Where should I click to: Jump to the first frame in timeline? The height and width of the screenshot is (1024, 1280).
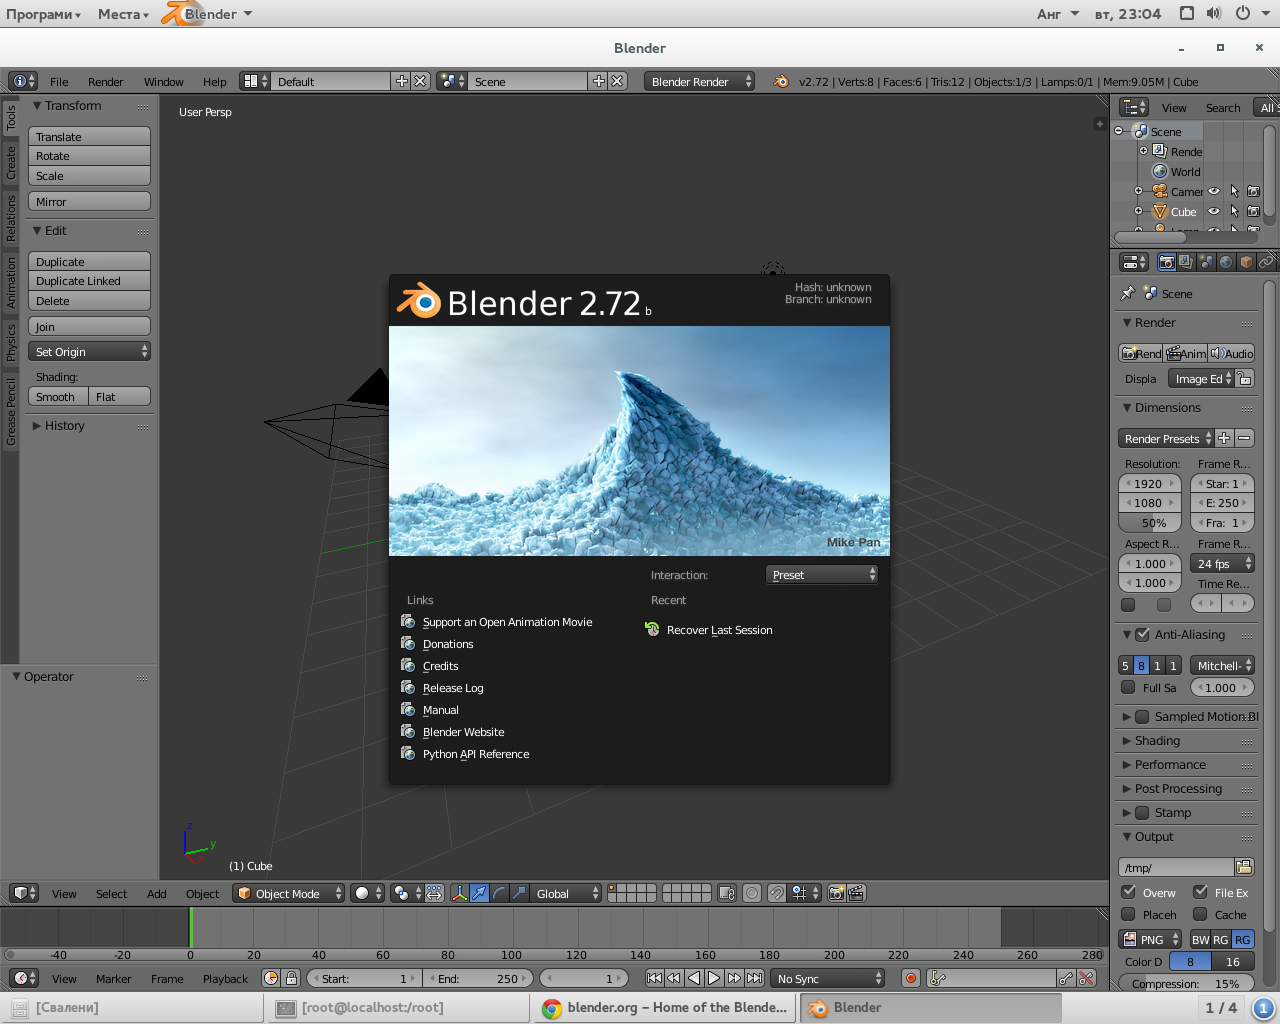pos(654,978)
